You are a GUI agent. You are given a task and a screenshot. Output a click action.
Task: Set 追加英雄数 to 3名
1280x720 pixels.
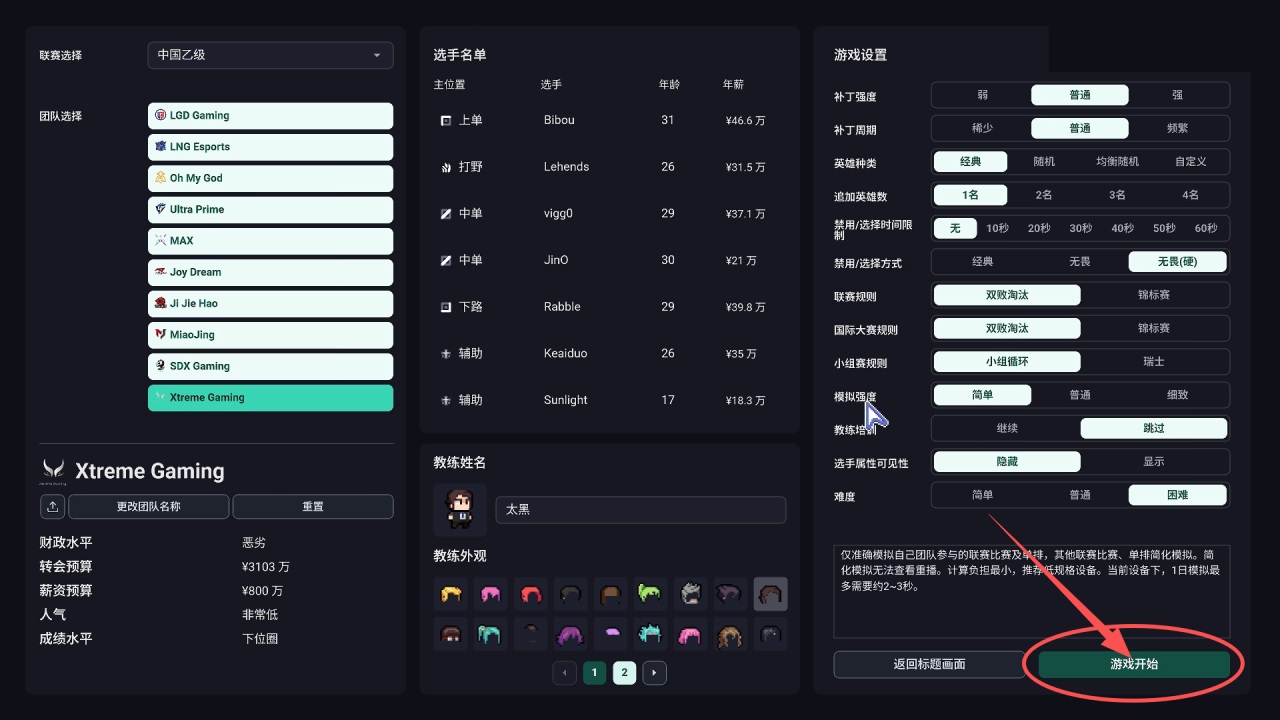1117,195
